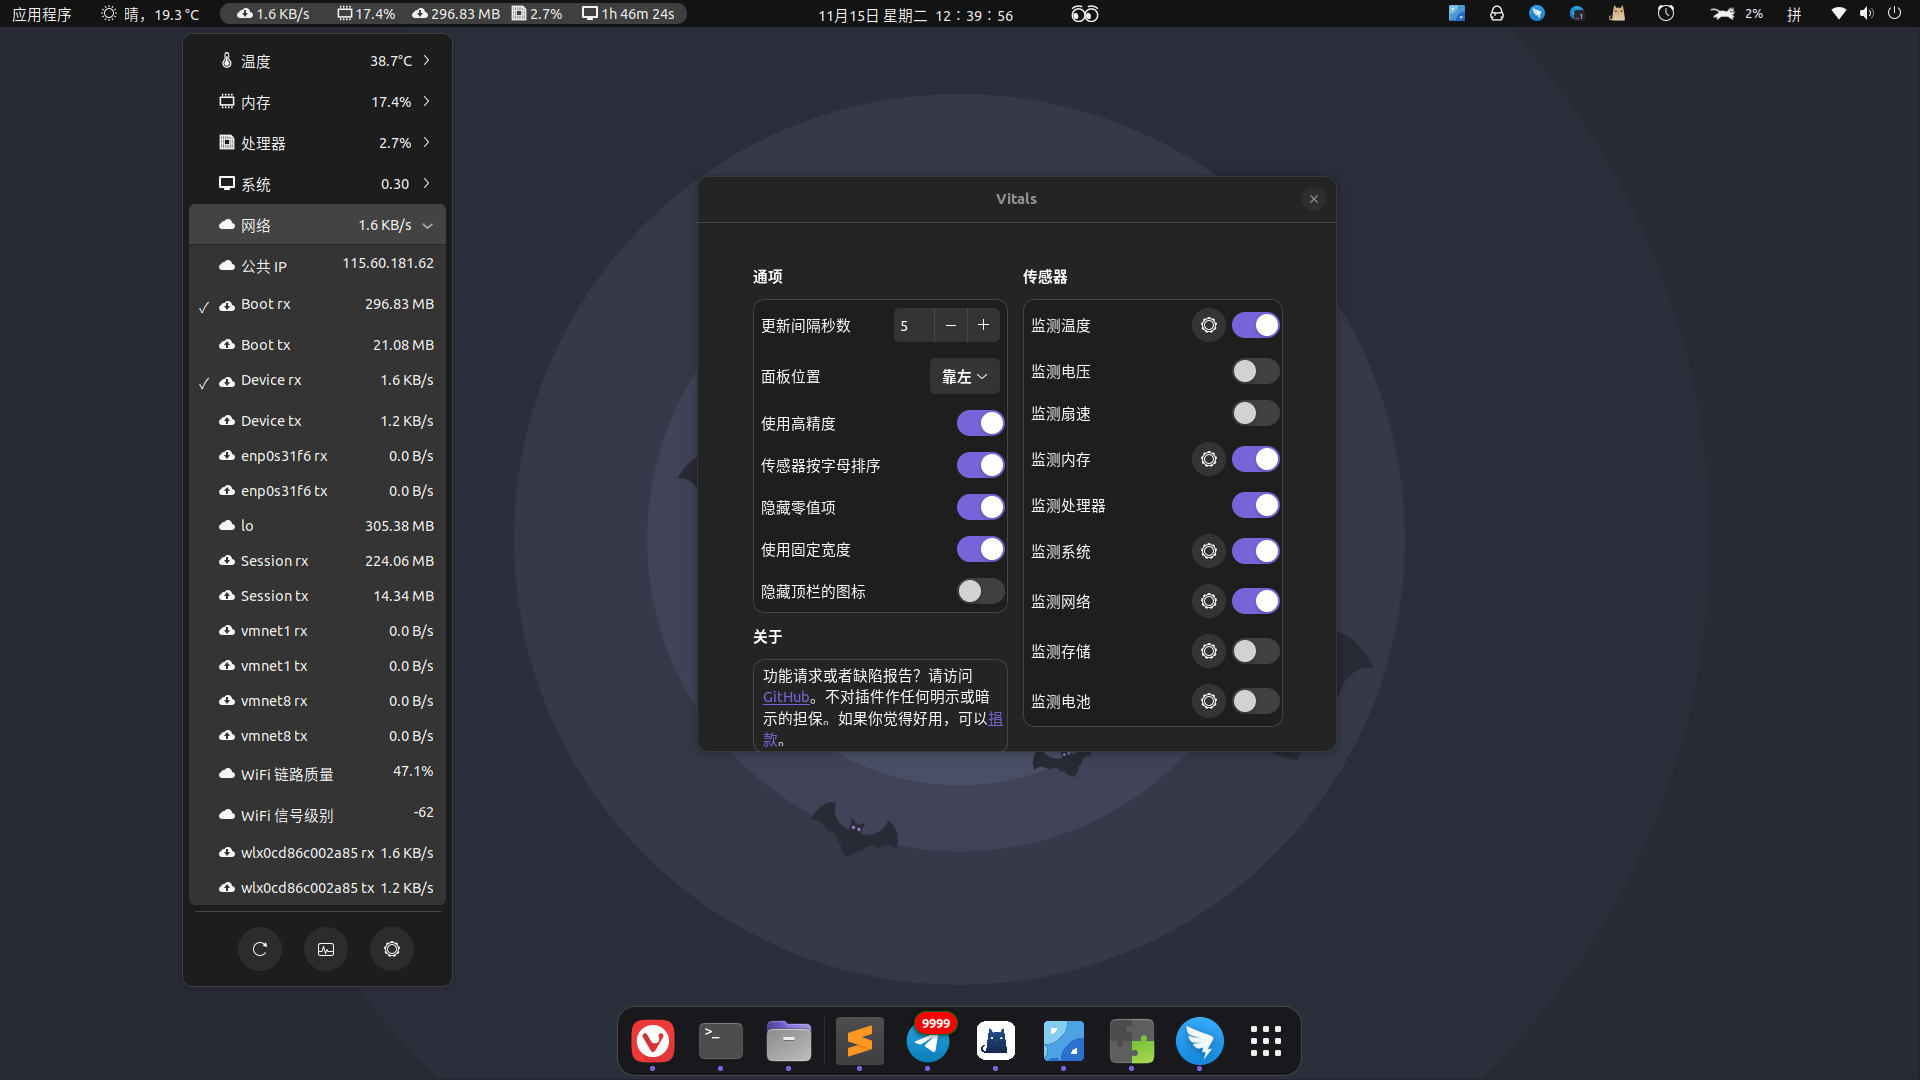Screen dimensions: 1920x1080
Task: Increase 更新间隔秒数 with the plus button
Action: pyautogui.click(x=982, y=324)
